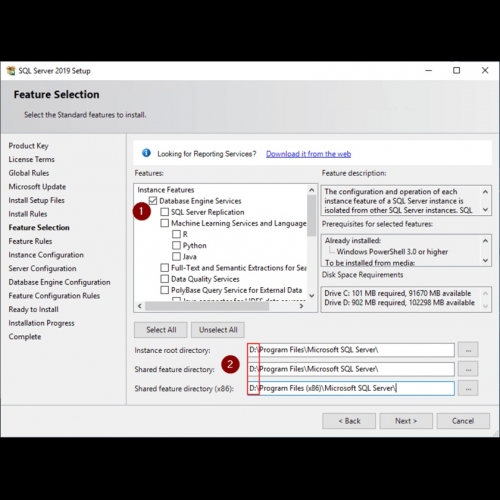The height and width of the screenshot is (500, 500).
Task: Click Feature description scroll down arrow
Action: click(485, 210)
